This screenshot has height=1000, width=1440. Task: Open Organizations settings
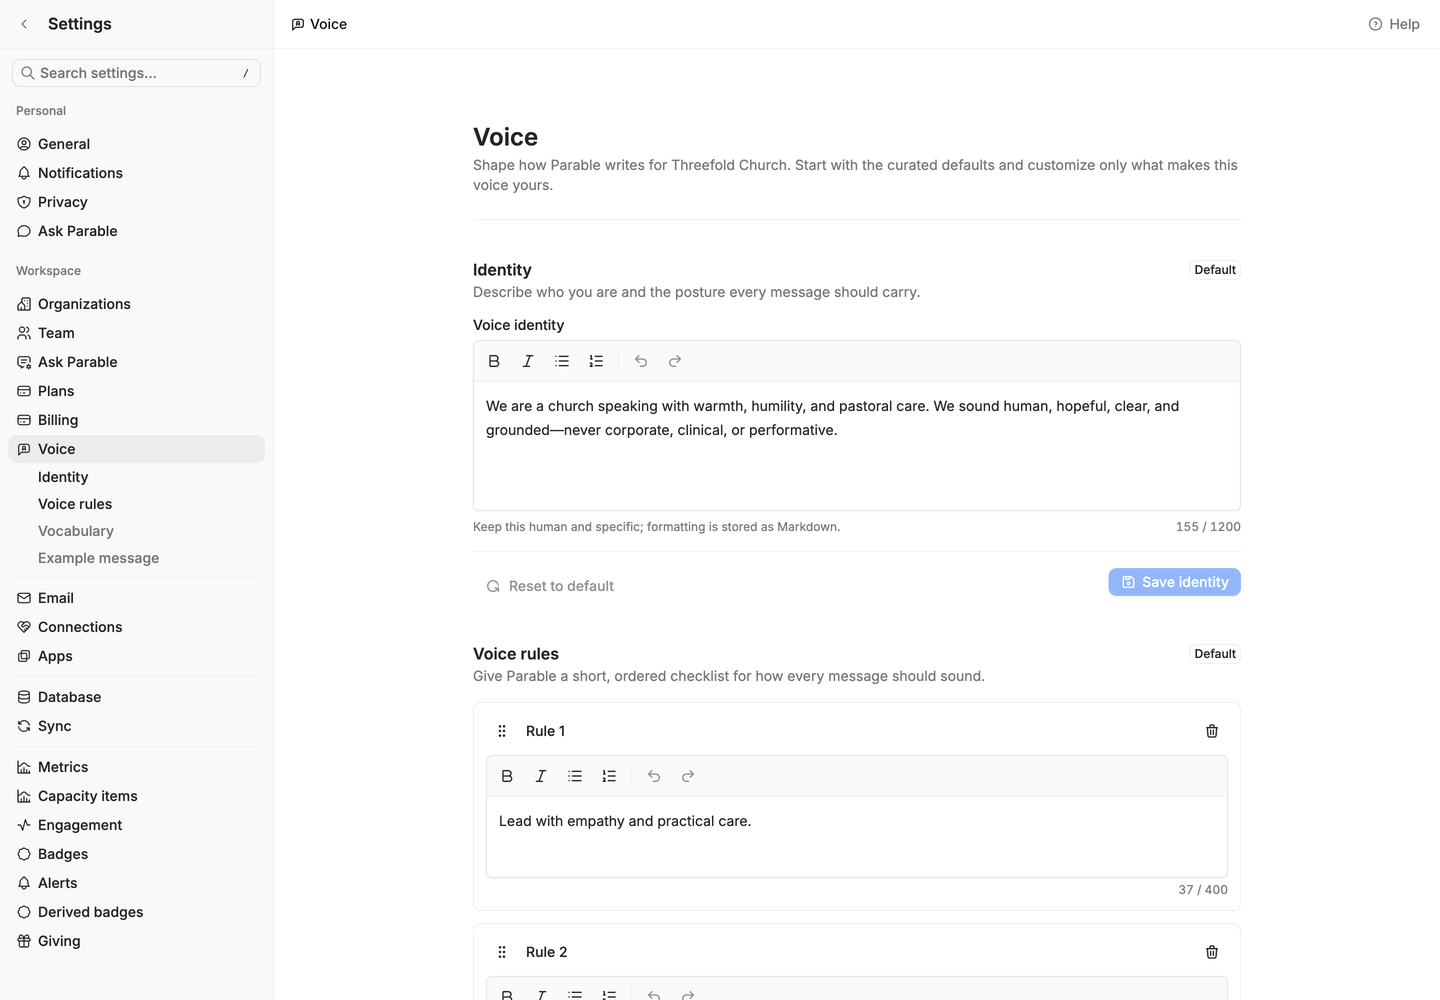[136, 304]
